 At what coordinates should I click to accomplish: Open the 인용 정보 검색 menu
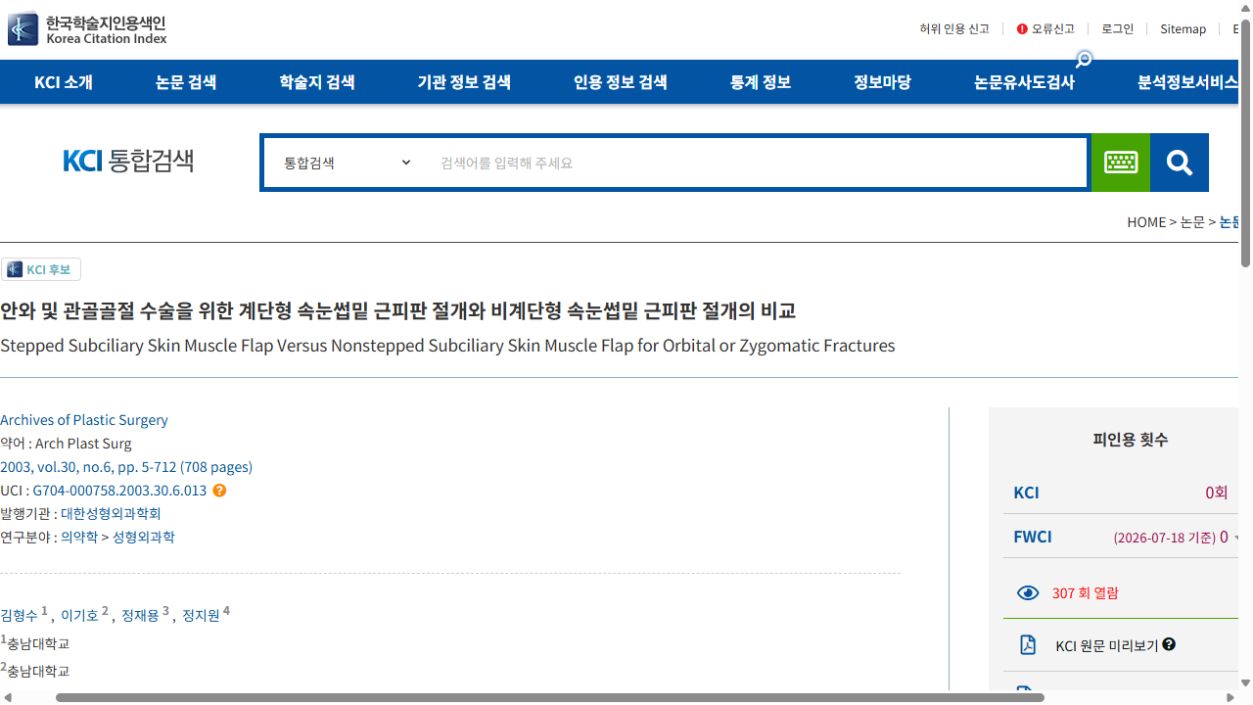(620, 82)
